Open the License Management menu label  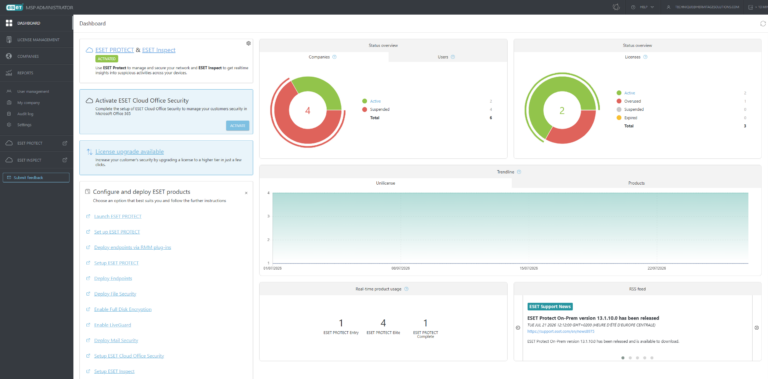(38, 40)
